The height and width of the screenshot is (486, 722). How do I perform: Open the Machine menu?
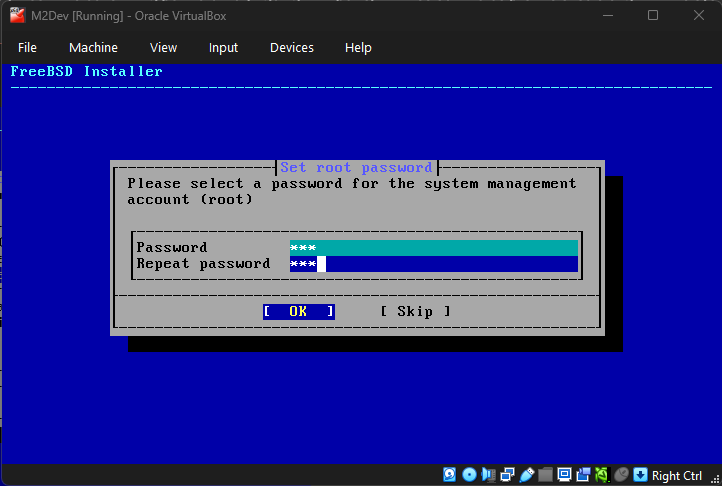(93, 47)
